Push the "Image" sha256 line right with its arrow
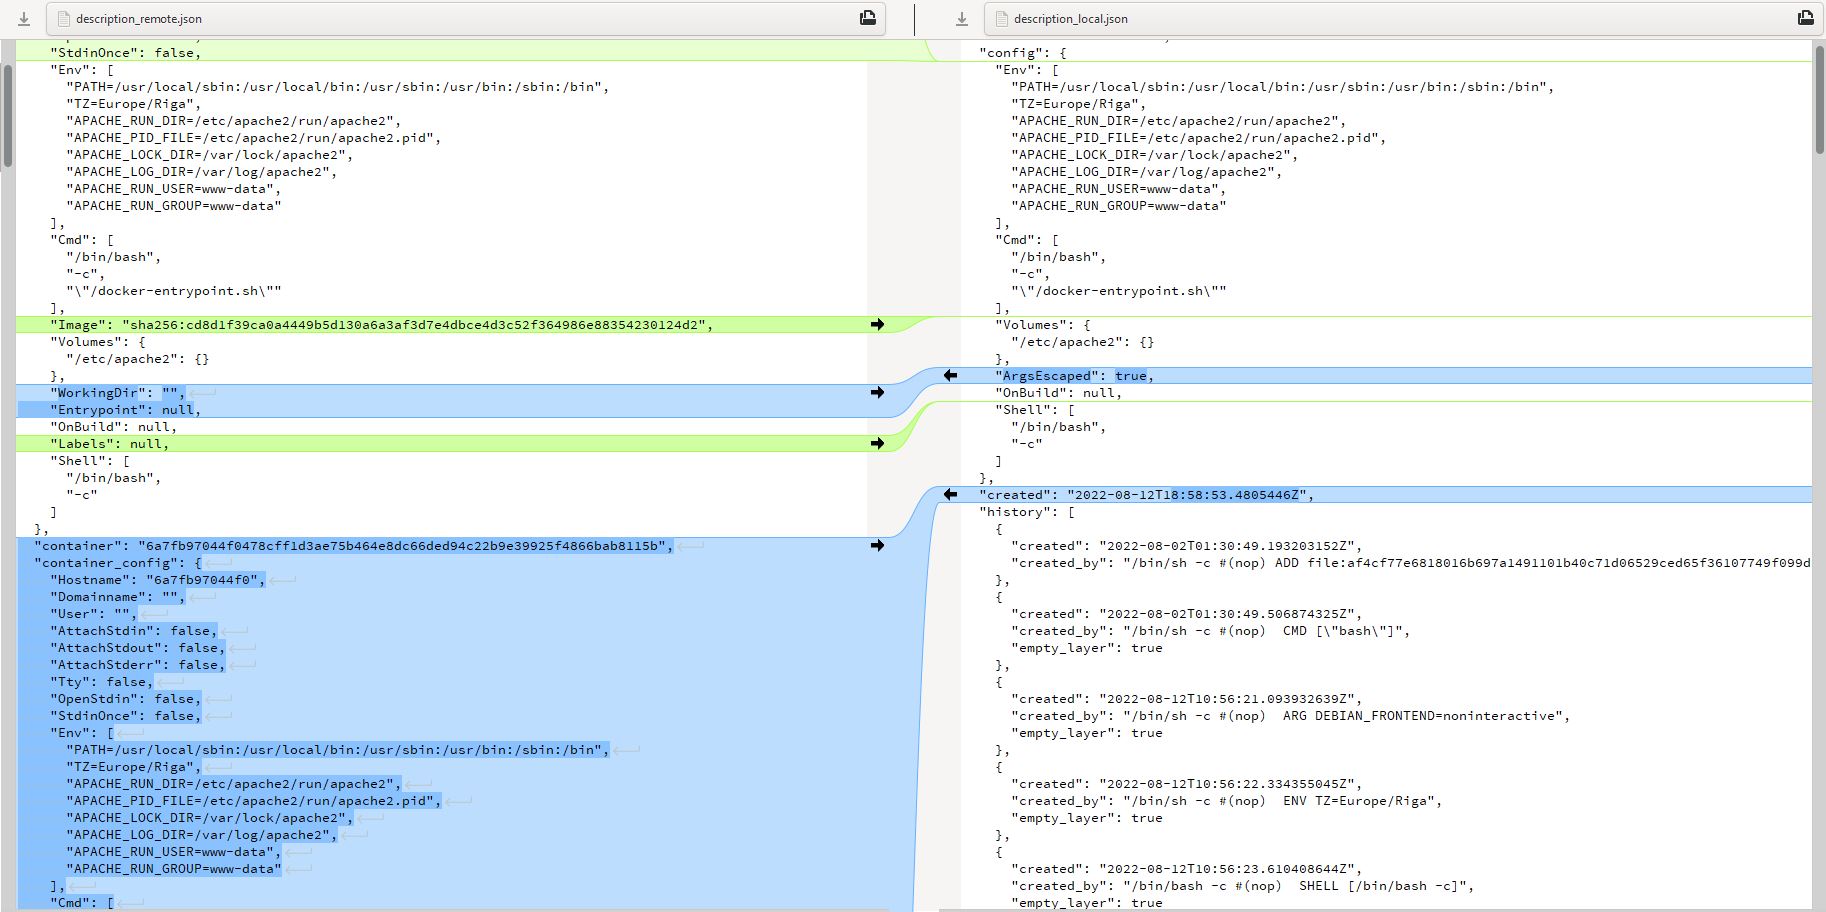 [877, 325]
